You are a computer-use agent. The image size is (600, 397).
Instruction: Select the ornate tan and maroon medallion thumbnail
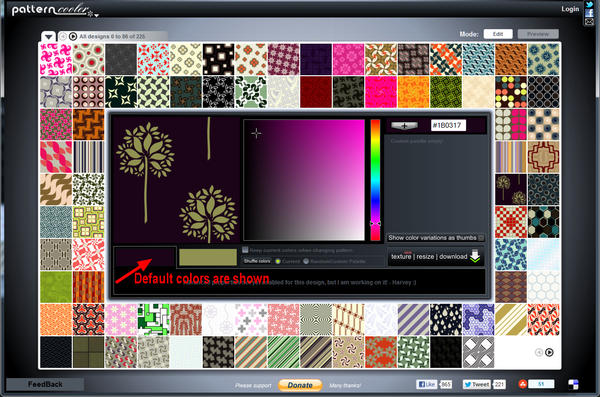[x=543, y=157]
